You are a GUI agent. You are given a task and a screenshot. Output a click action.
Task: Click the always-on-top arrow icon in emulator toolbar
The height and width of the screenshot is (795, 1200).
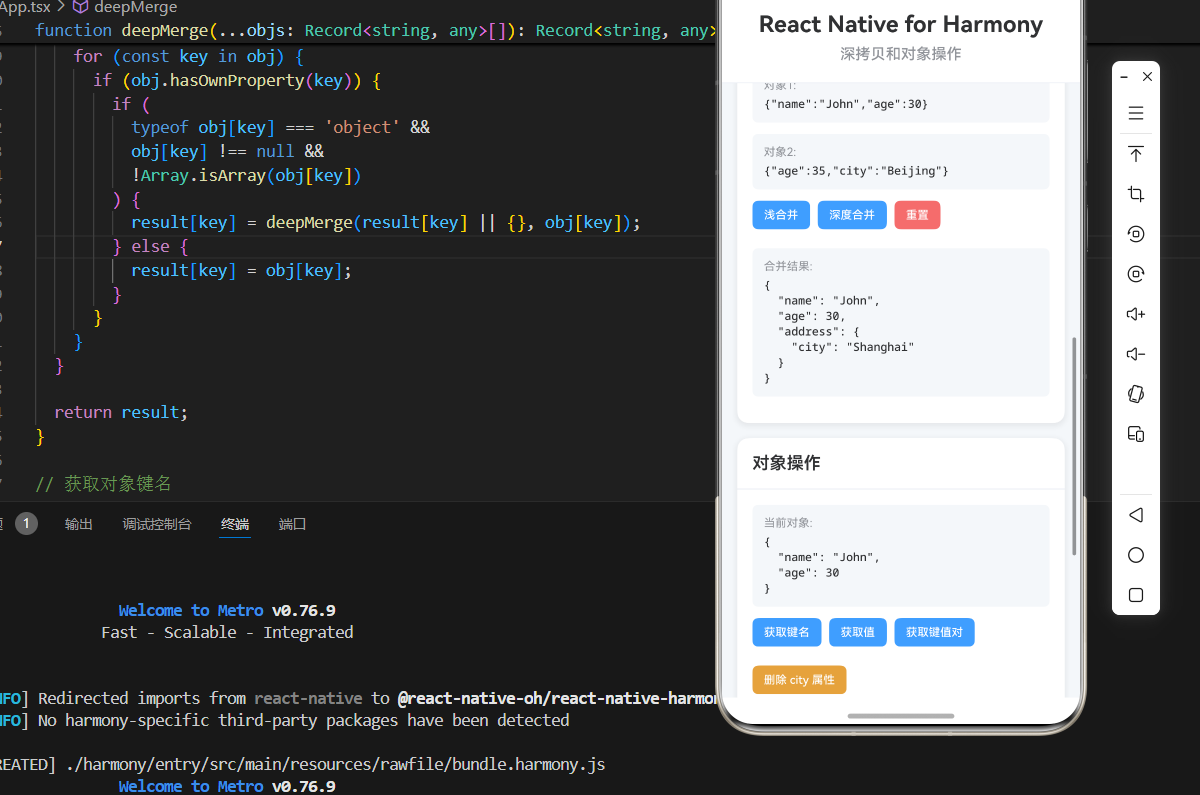[1136, 154]
